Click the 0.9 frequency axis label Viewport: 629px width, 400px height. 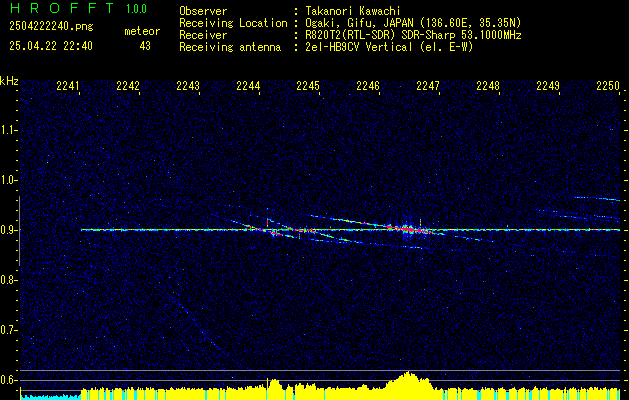(8, 230)
